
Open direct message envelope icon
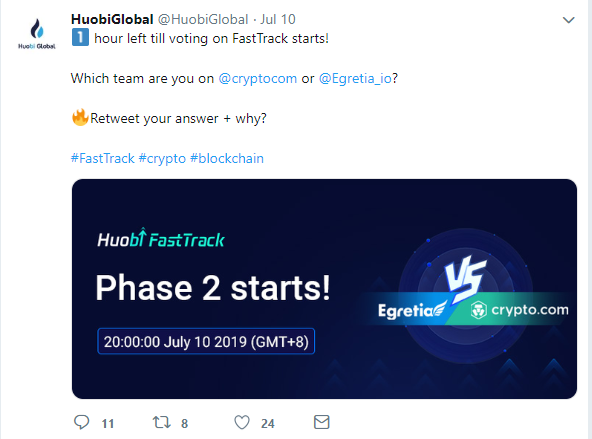(x=322, y=422)
